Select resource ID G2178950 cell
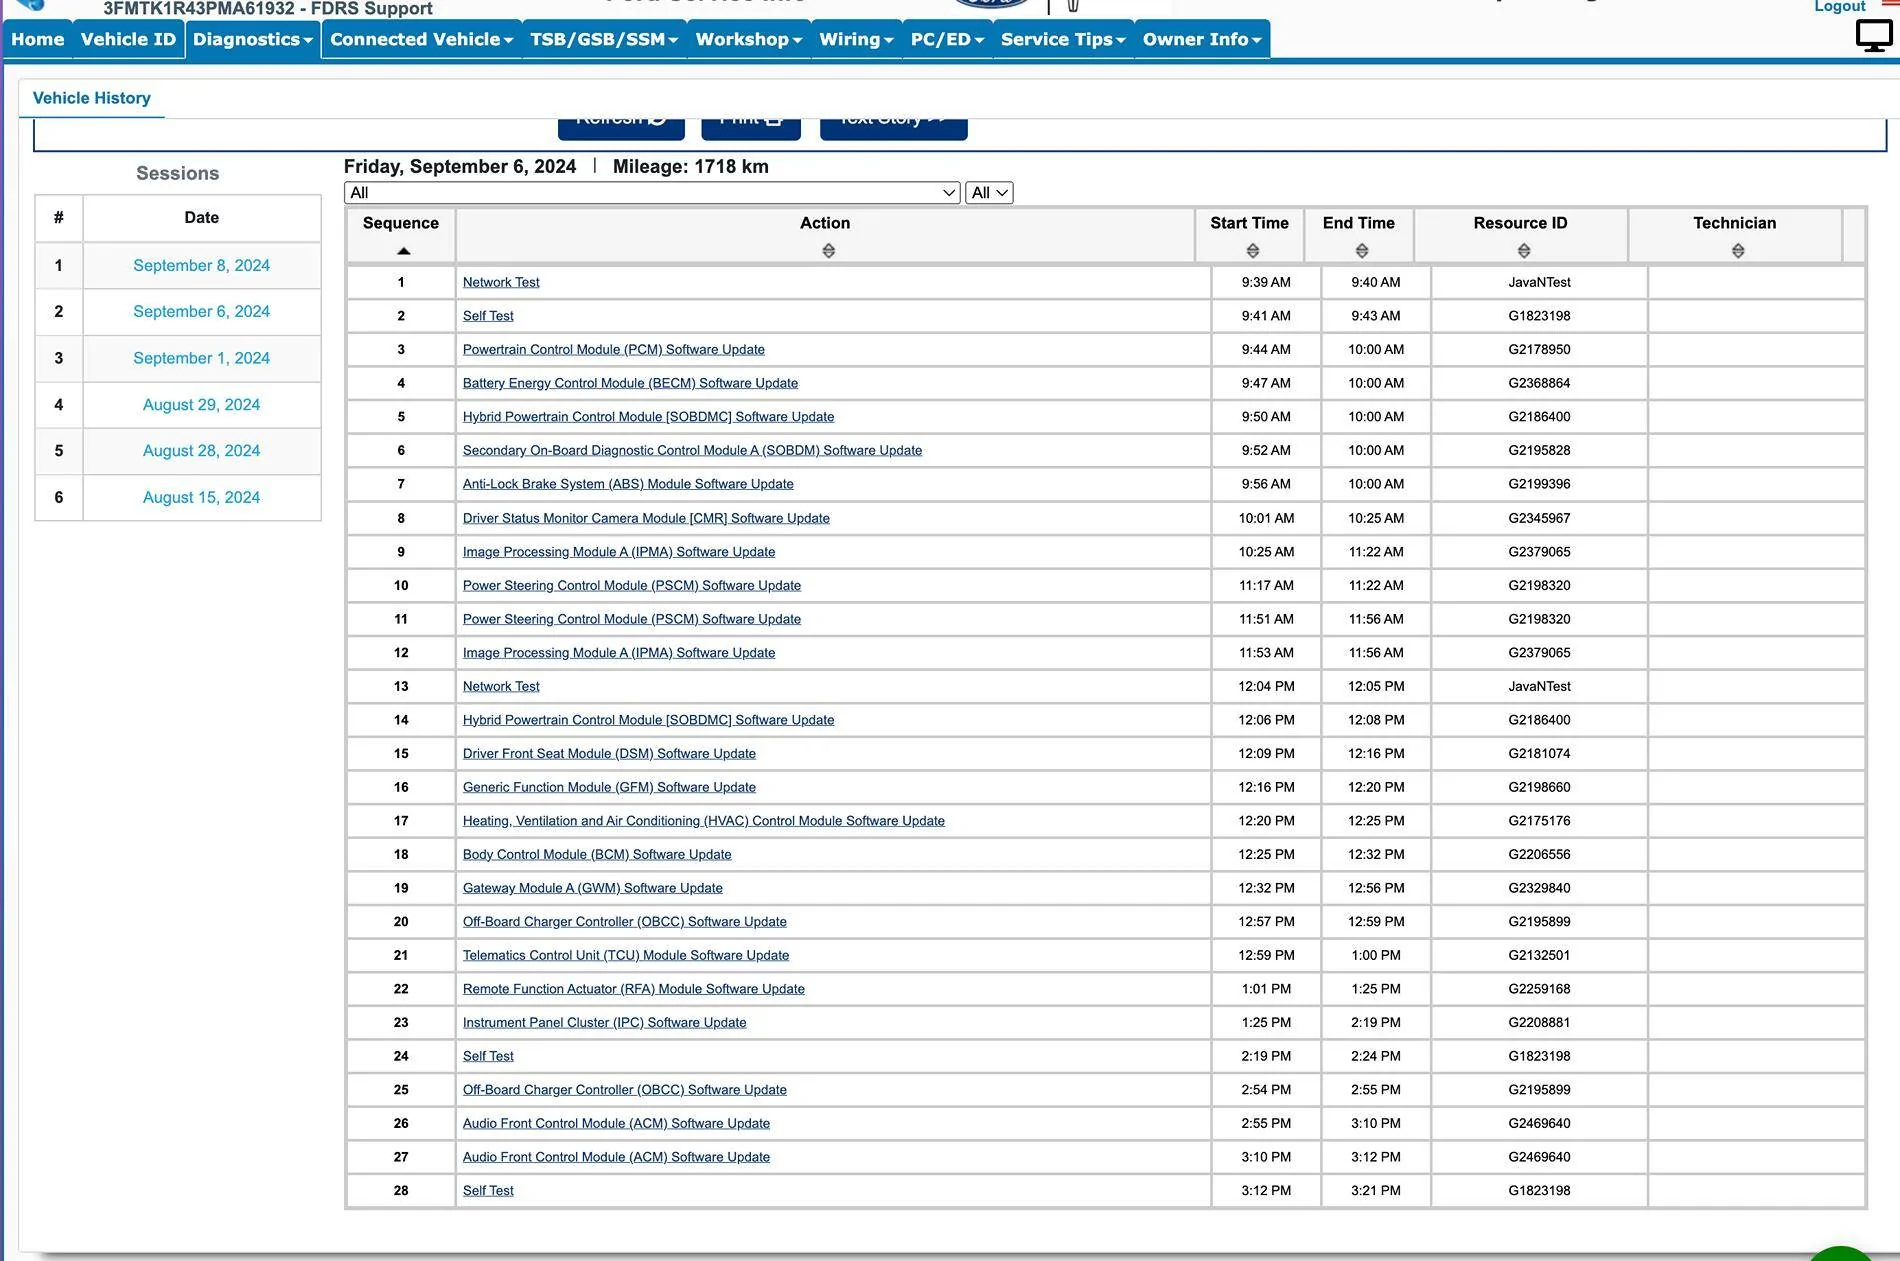Screen dimensions: 1900x1261 click(x=1539, y=349)
